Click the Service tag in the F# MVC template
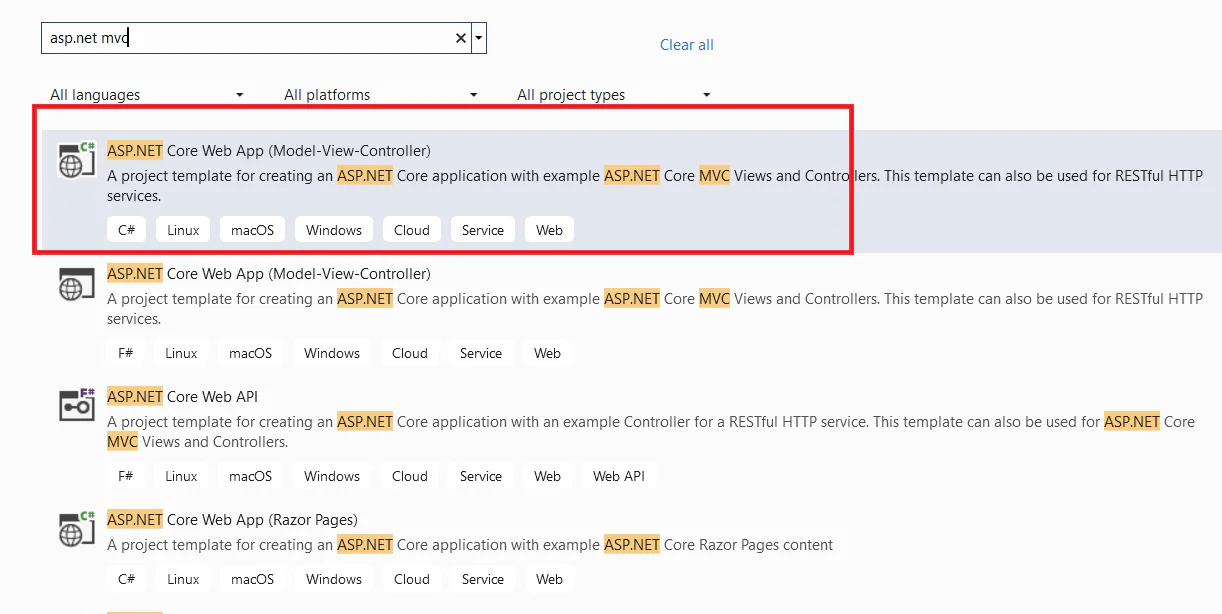1222x614 pixels. point(481,353)
